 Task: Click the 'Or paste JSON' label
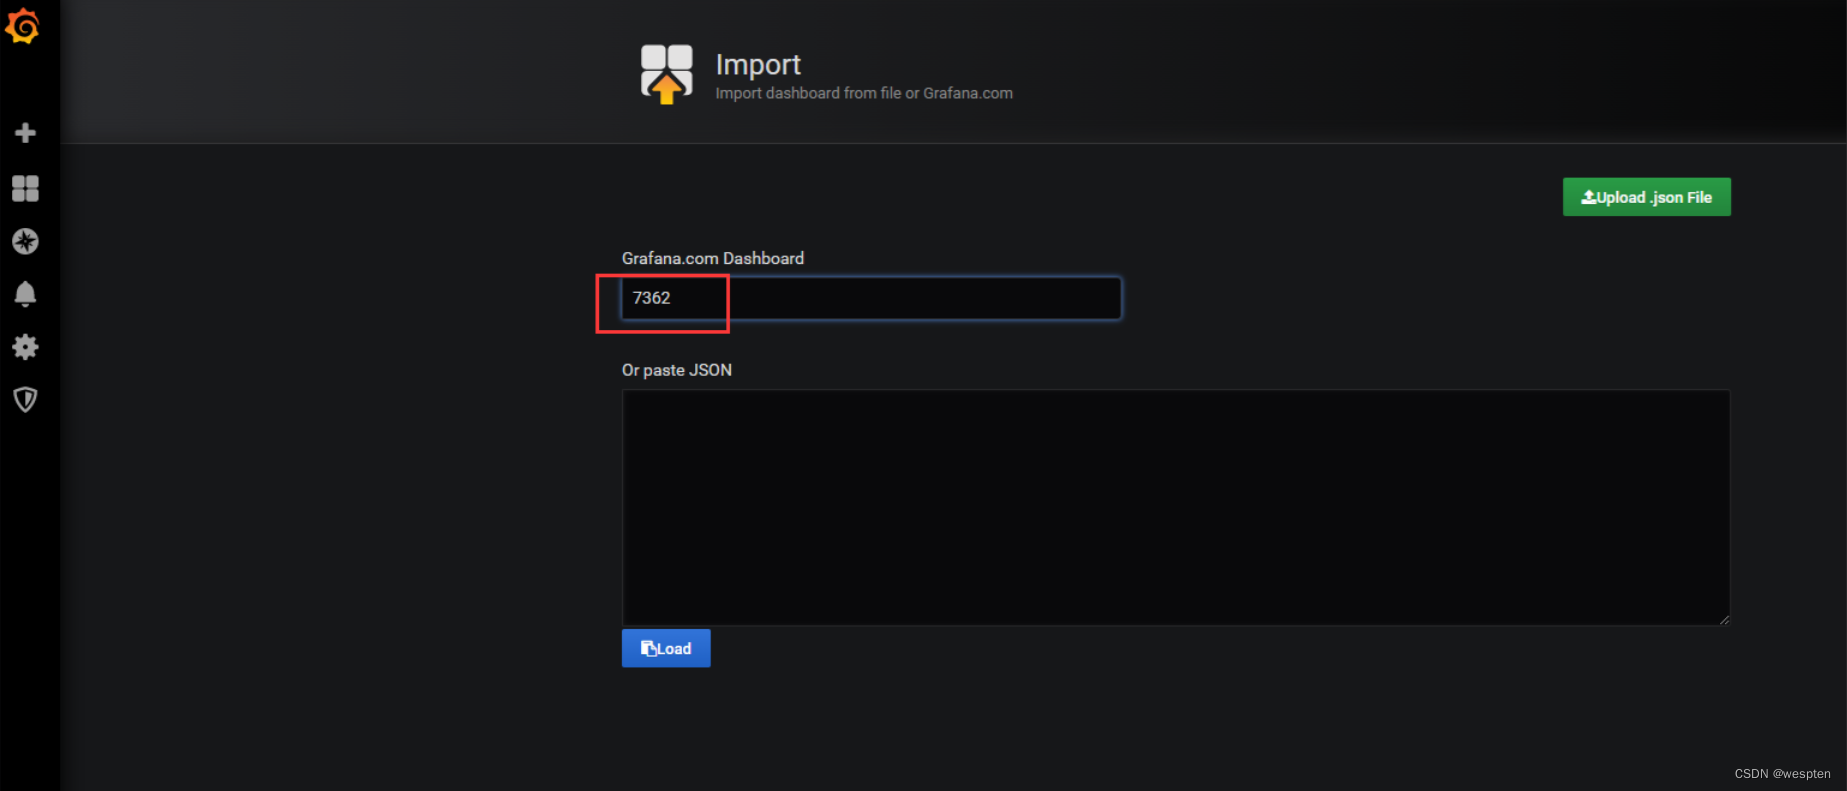[677, 370]
